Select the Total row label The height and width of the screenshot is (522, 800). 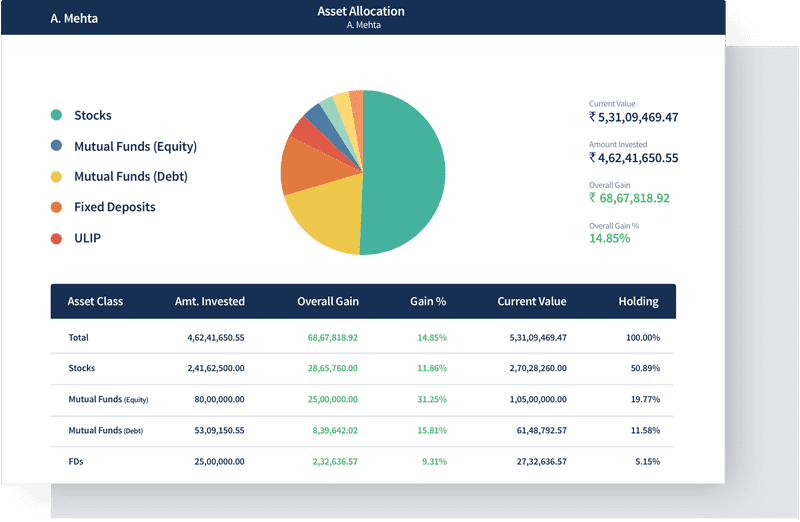pos(79,337)
